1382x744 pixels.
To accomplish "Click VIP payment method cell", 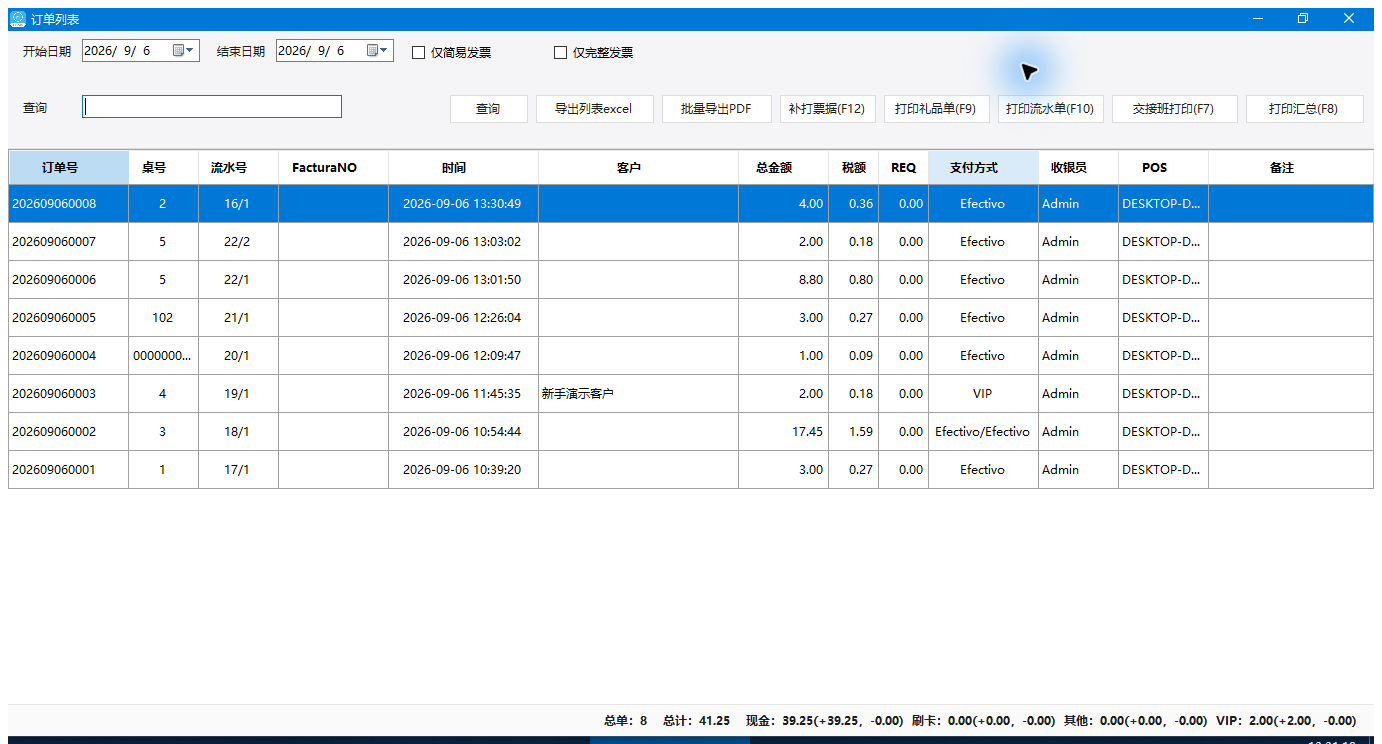I will coord(984,393).
